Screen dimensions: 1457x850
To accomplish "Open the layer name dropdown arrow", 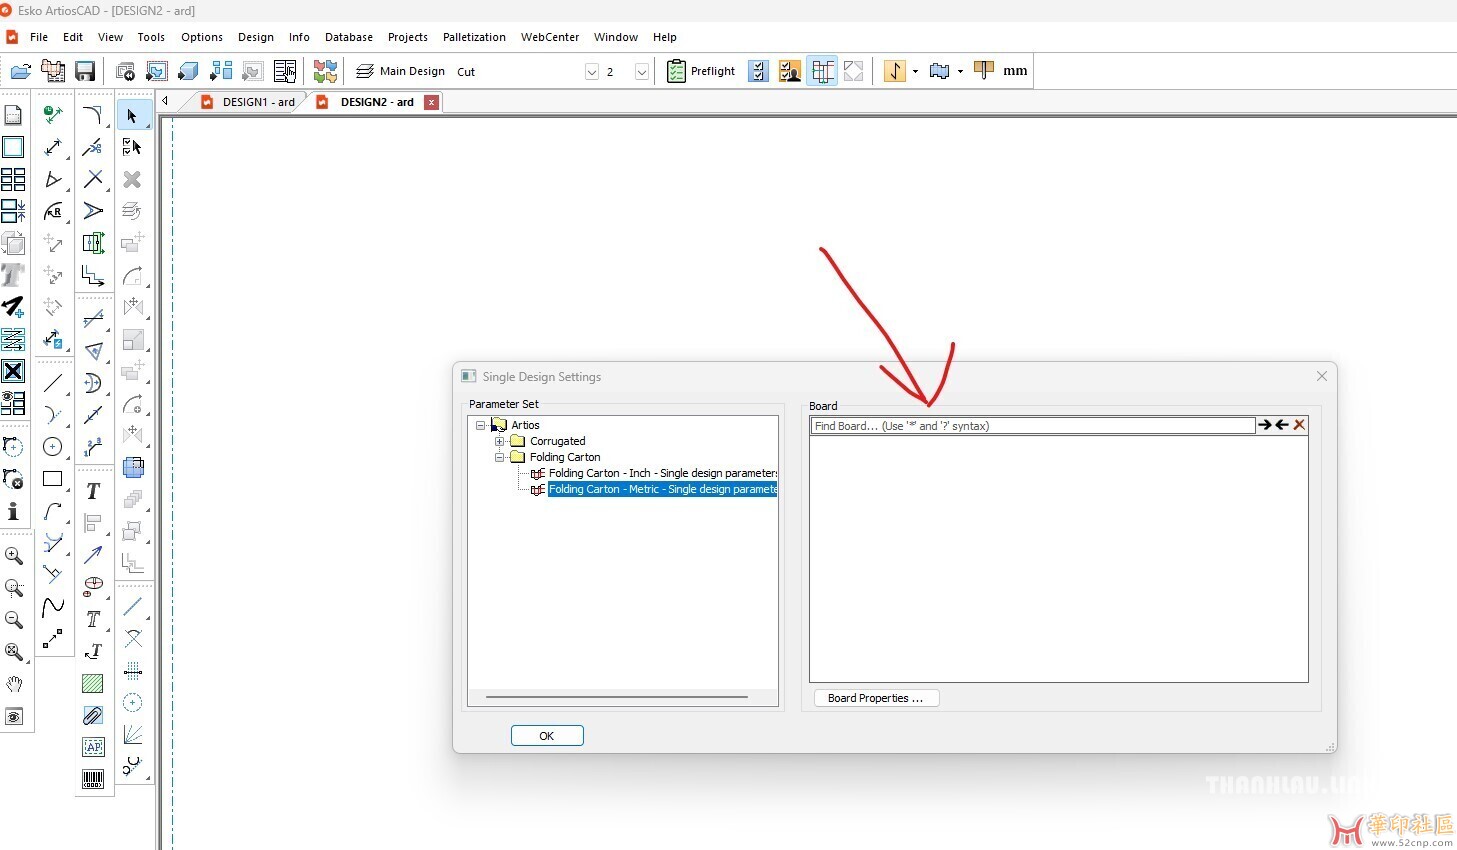I will (591, 72).
